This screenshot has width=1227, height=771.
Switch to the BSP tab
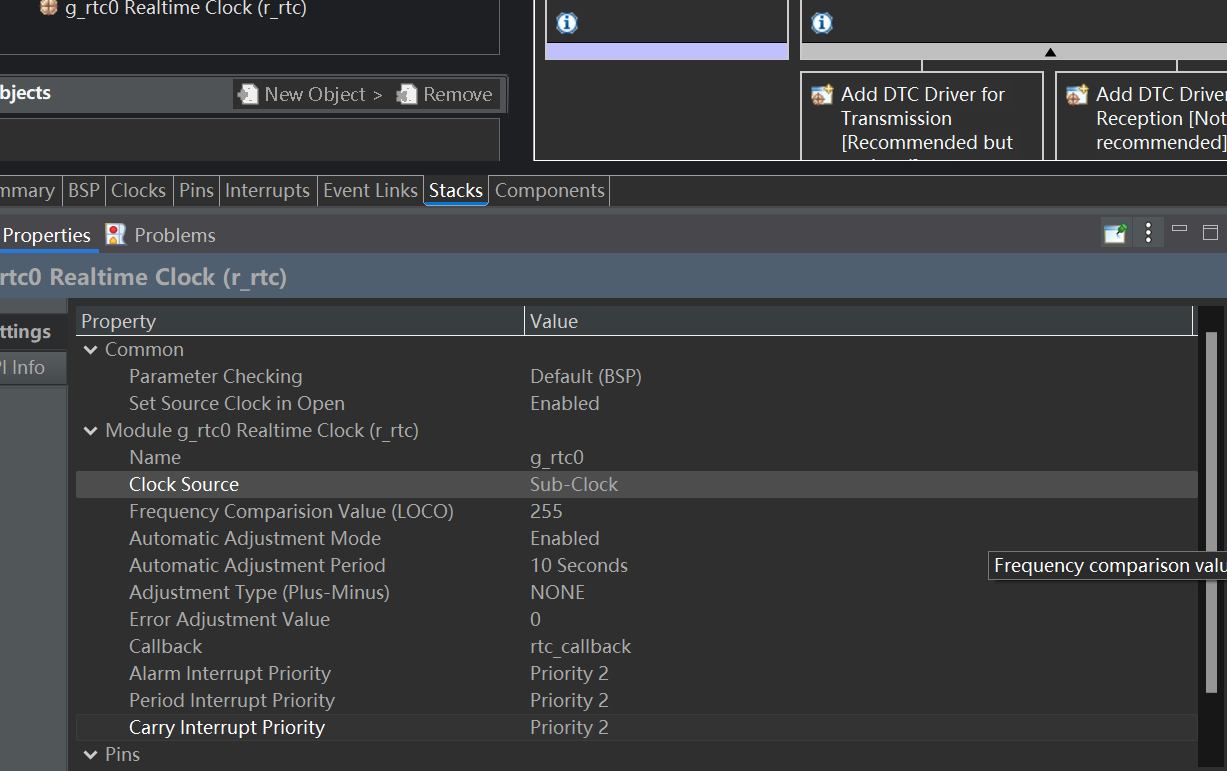[84, 190]
